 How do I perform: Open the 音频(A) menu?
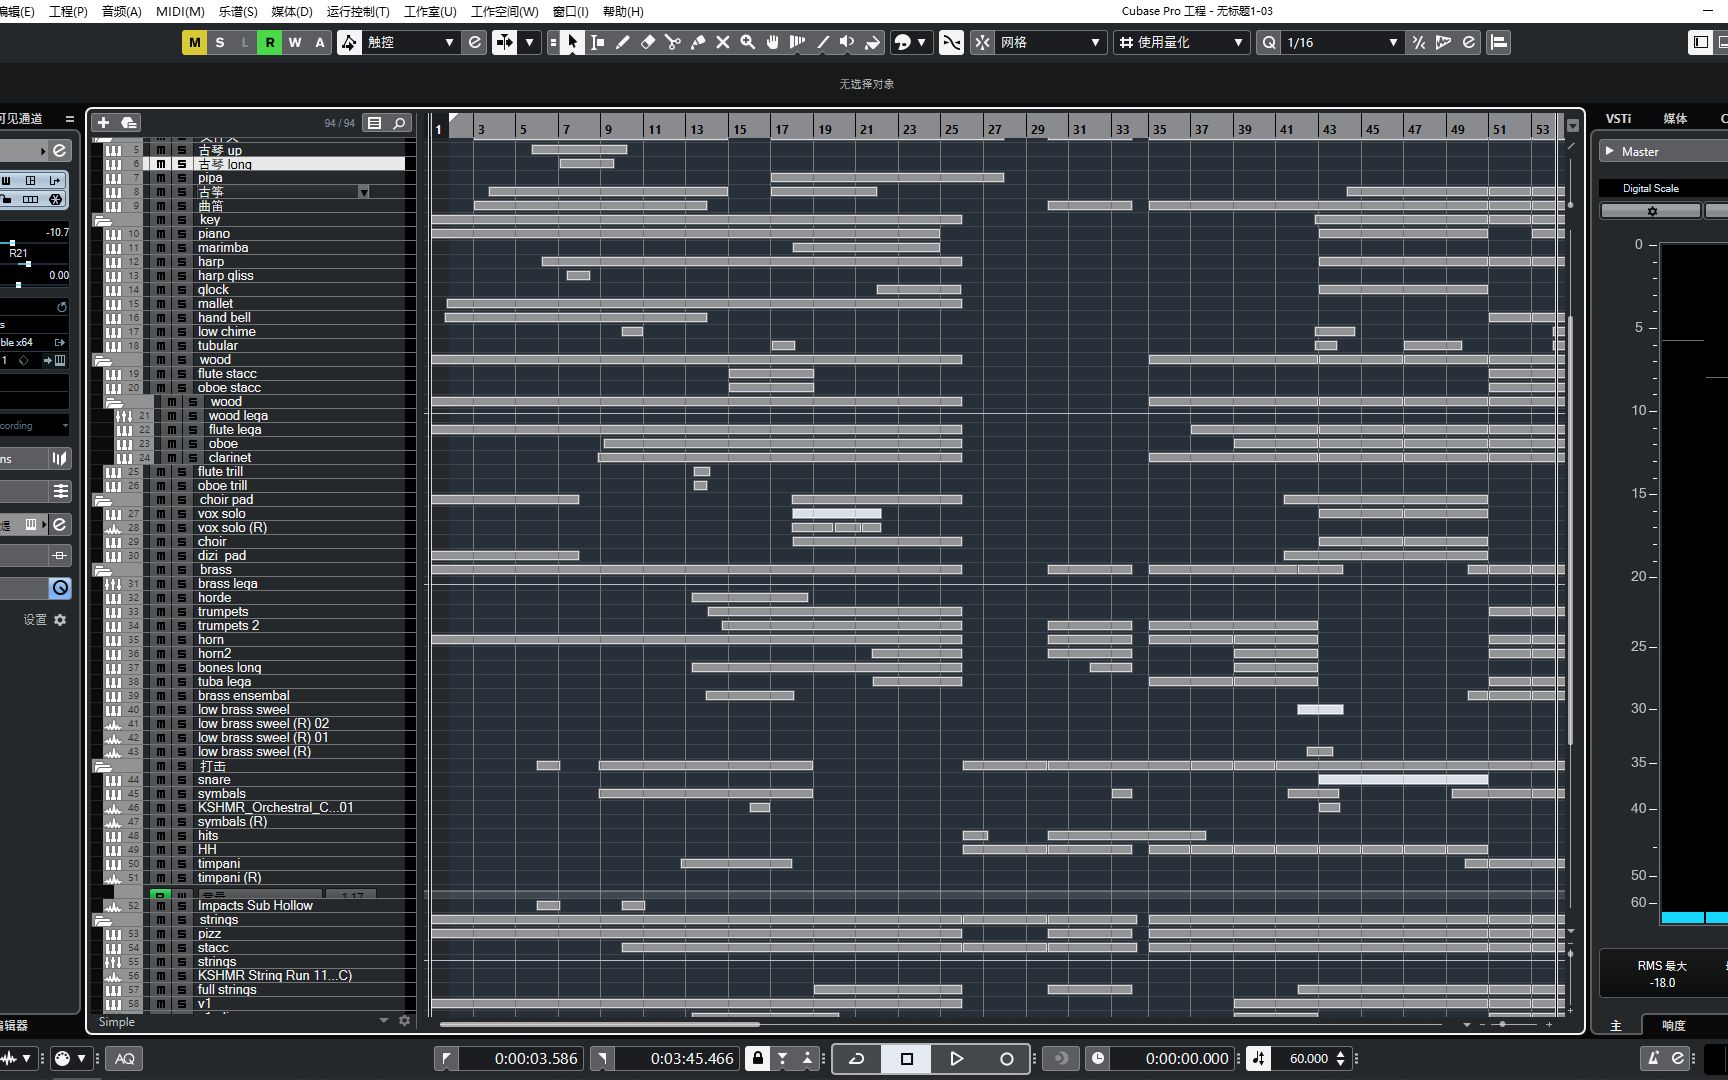(x=121, y=11)
